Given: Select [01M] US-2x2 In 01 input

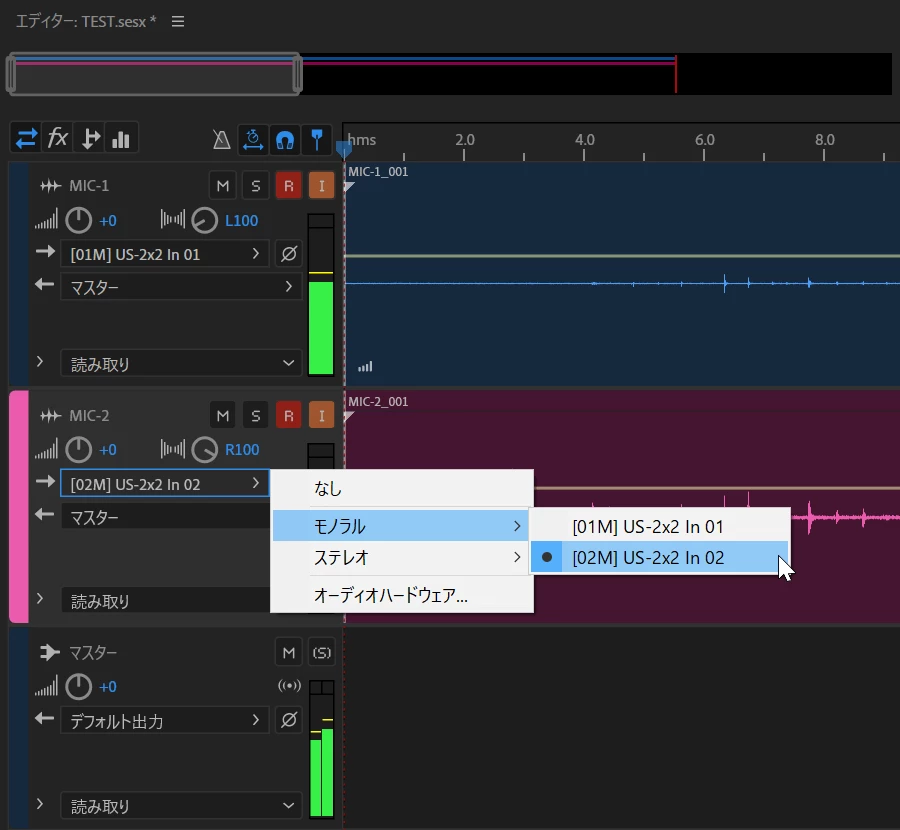Looking at the screenshot, I should click(659, 526).
